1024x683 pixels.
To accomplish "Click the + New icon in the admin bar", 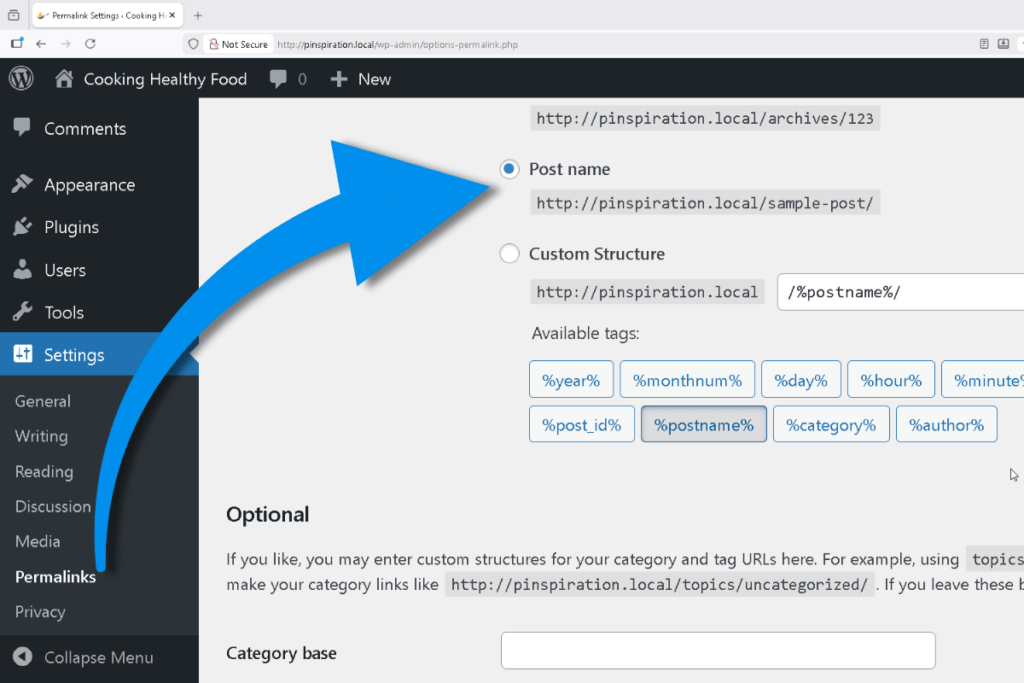I will pyautogui.click(x=338, y=79).
